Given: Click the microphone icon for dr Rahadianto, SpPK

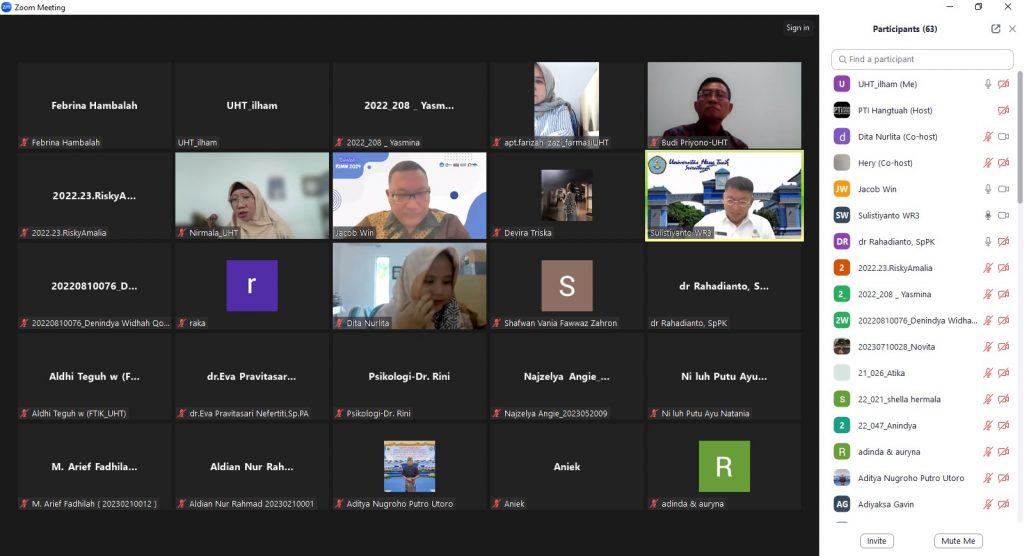Looking at the screenshot, I should pos(988,241).
